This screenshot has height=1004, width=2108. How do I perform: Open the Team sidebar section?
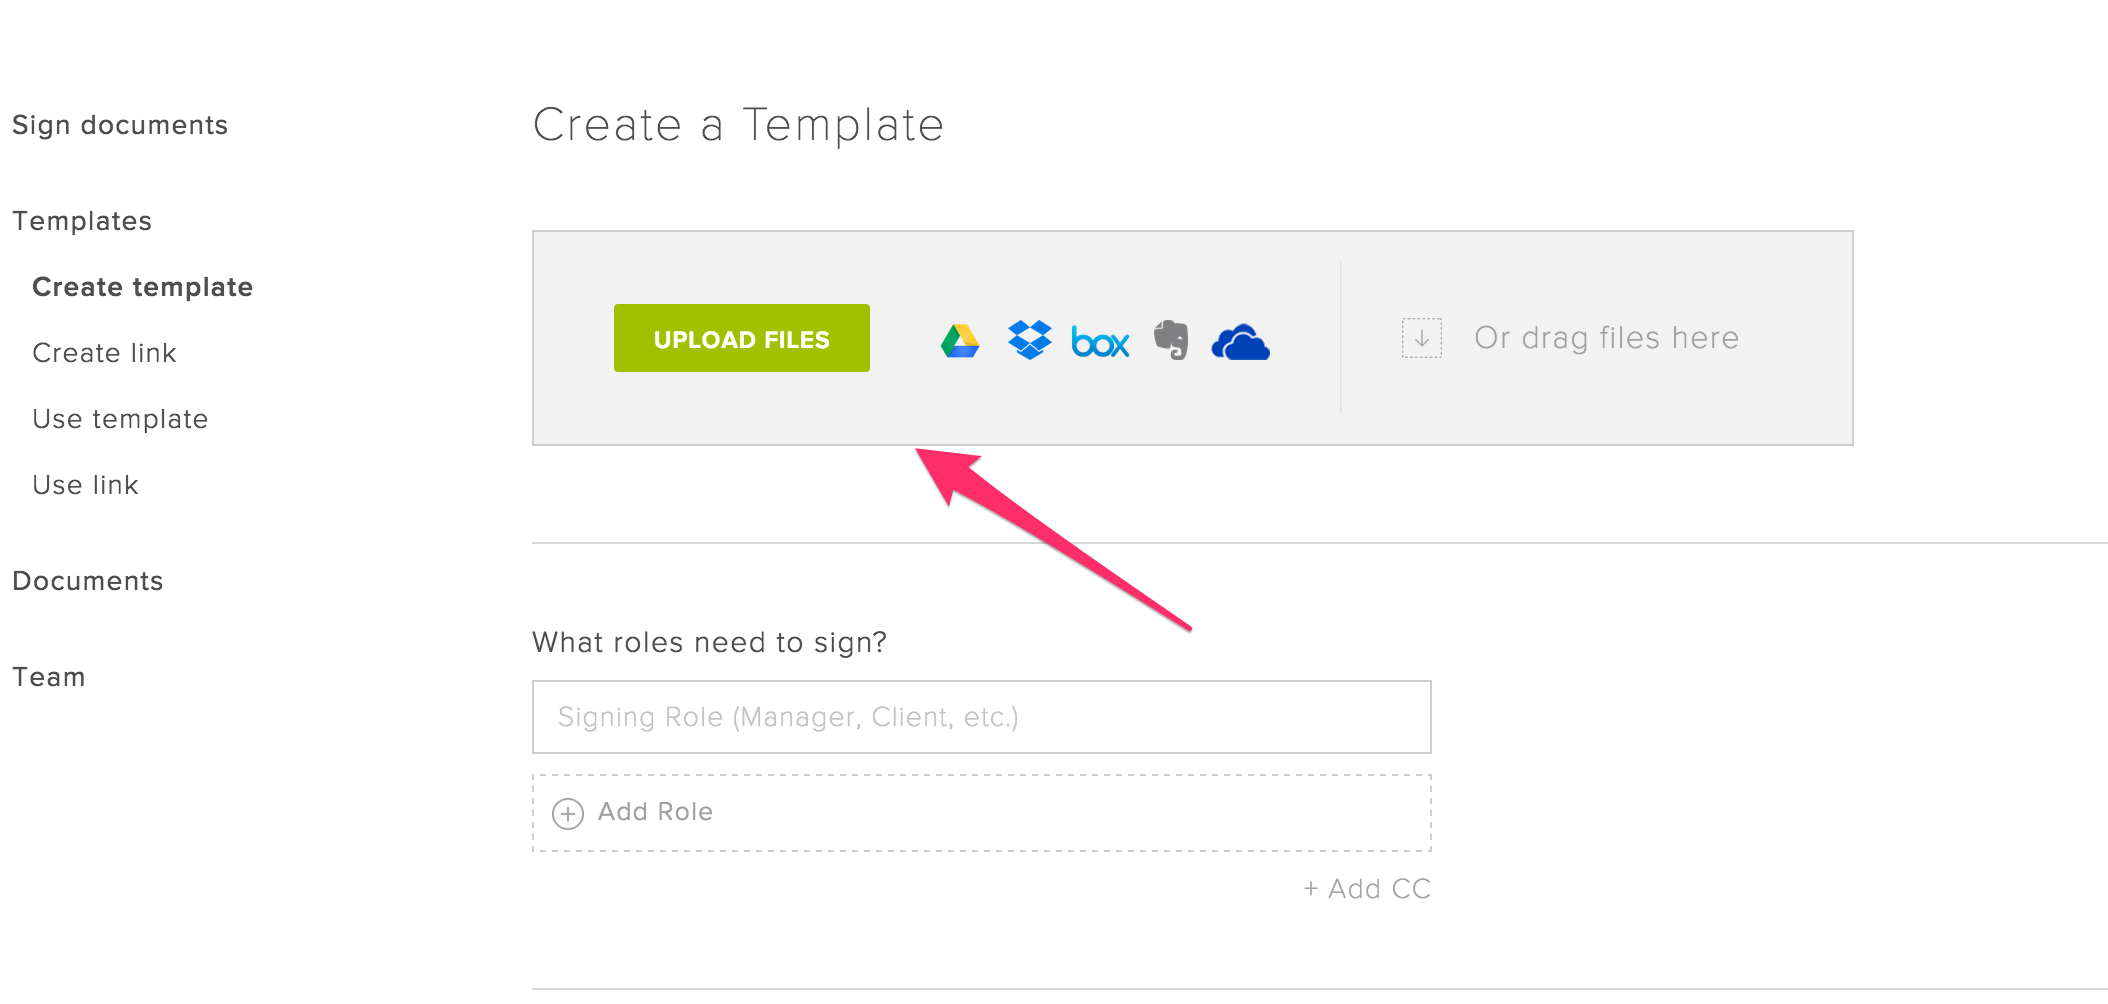(49, 677)
